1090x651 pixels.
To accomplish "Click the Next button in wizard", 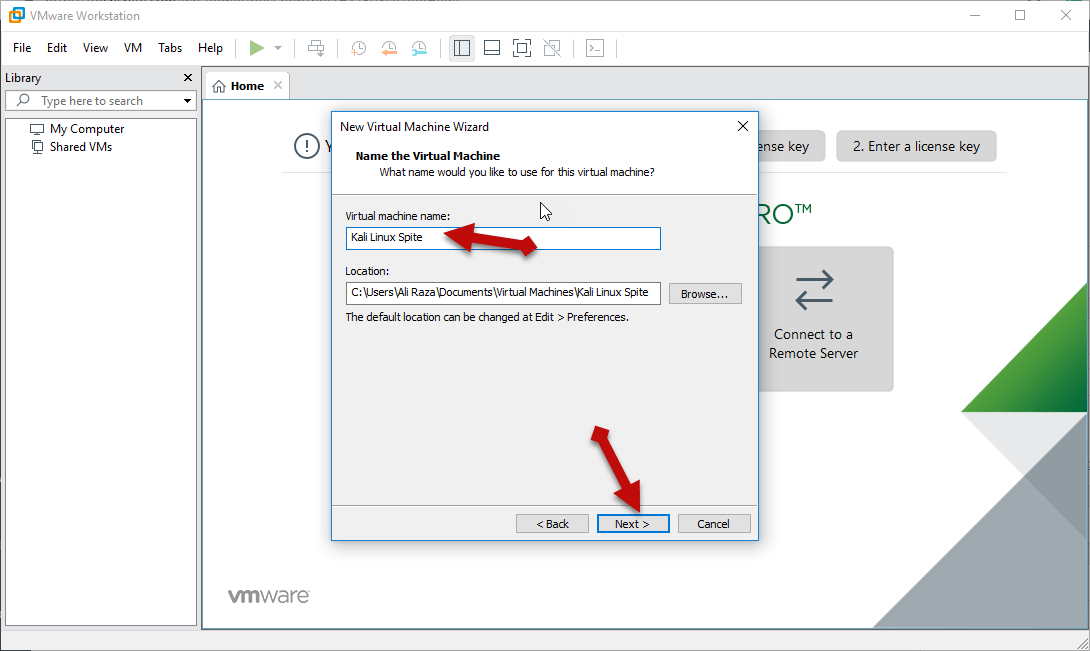I will pos(632,524).
